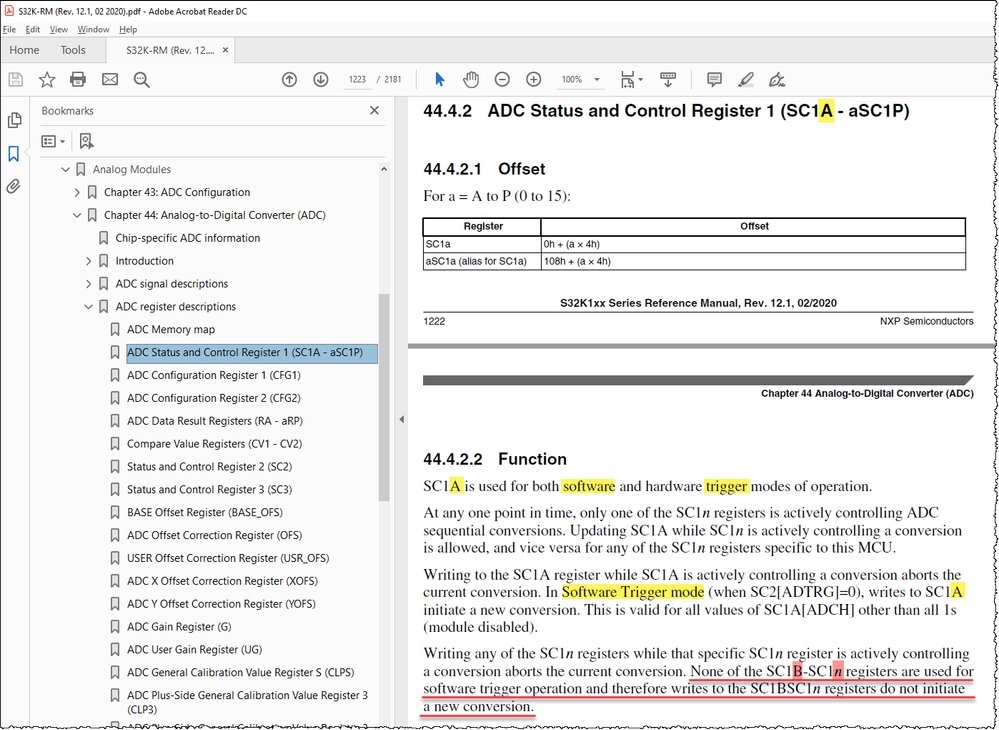Email the PDF via the envelope icon
The image size is (999, 730).
tap(108, 79)
